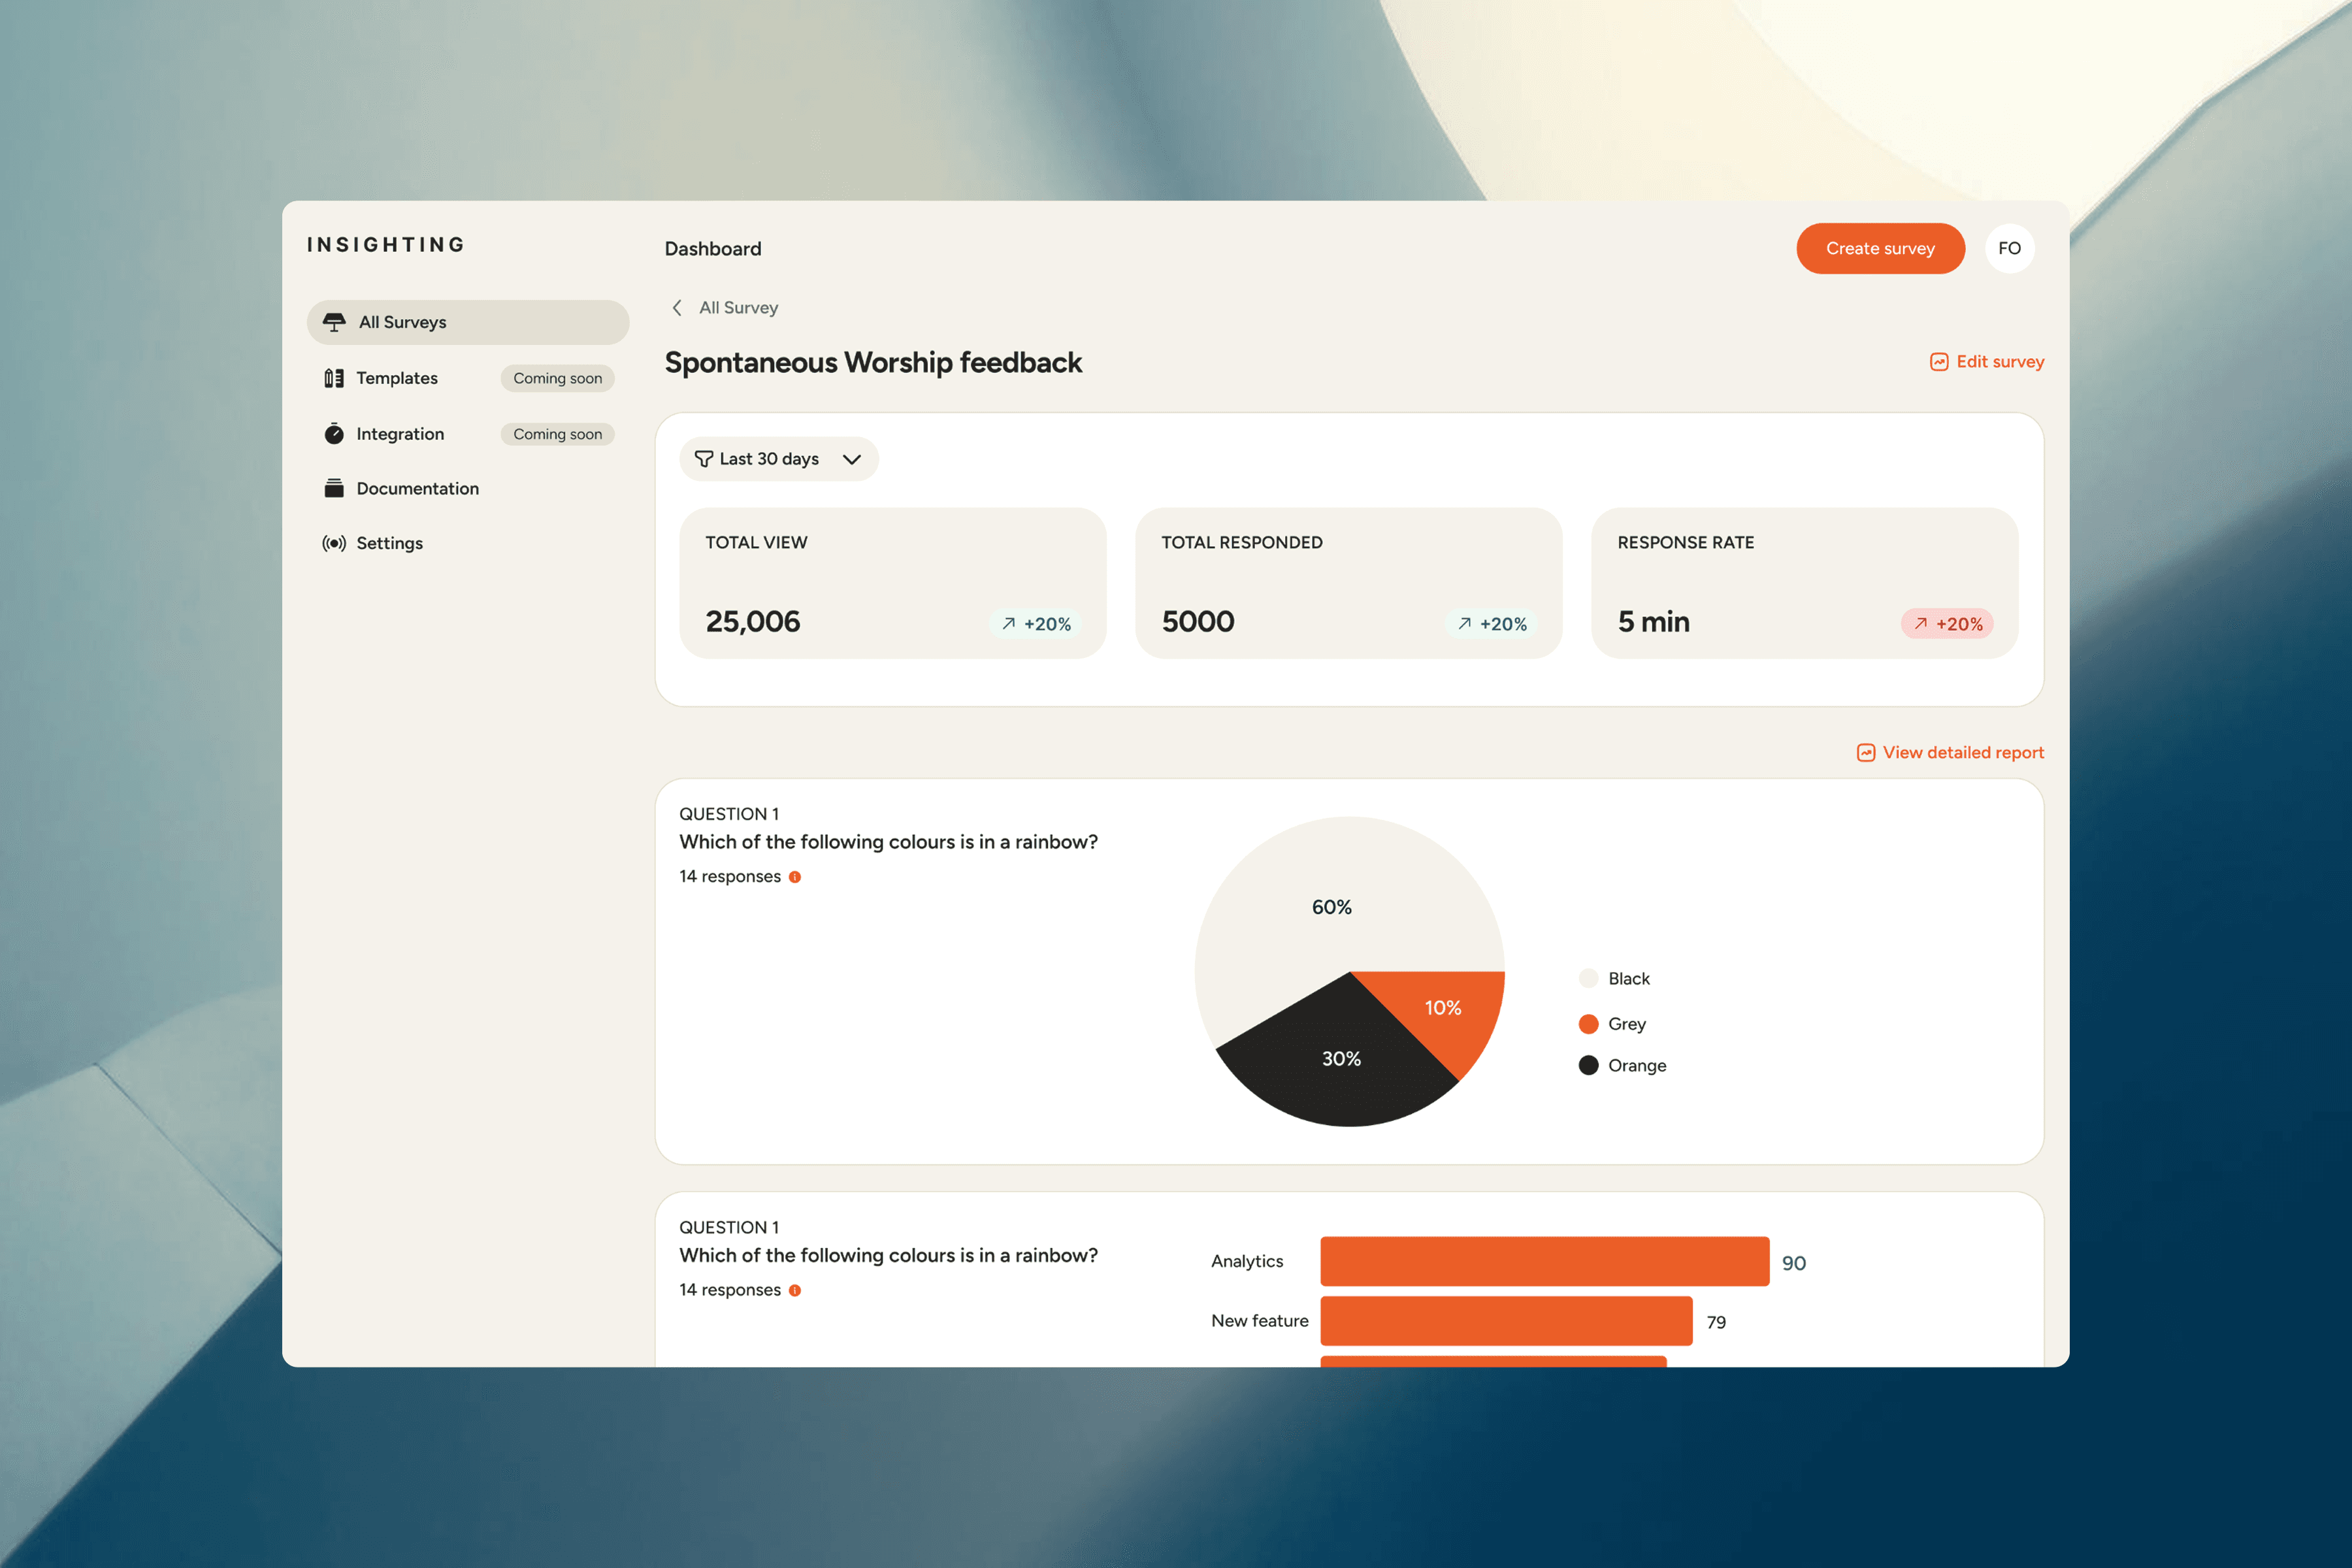Click the Integration sidebar icon
The image size is (2352, 1568).
[x=334, y=434]
